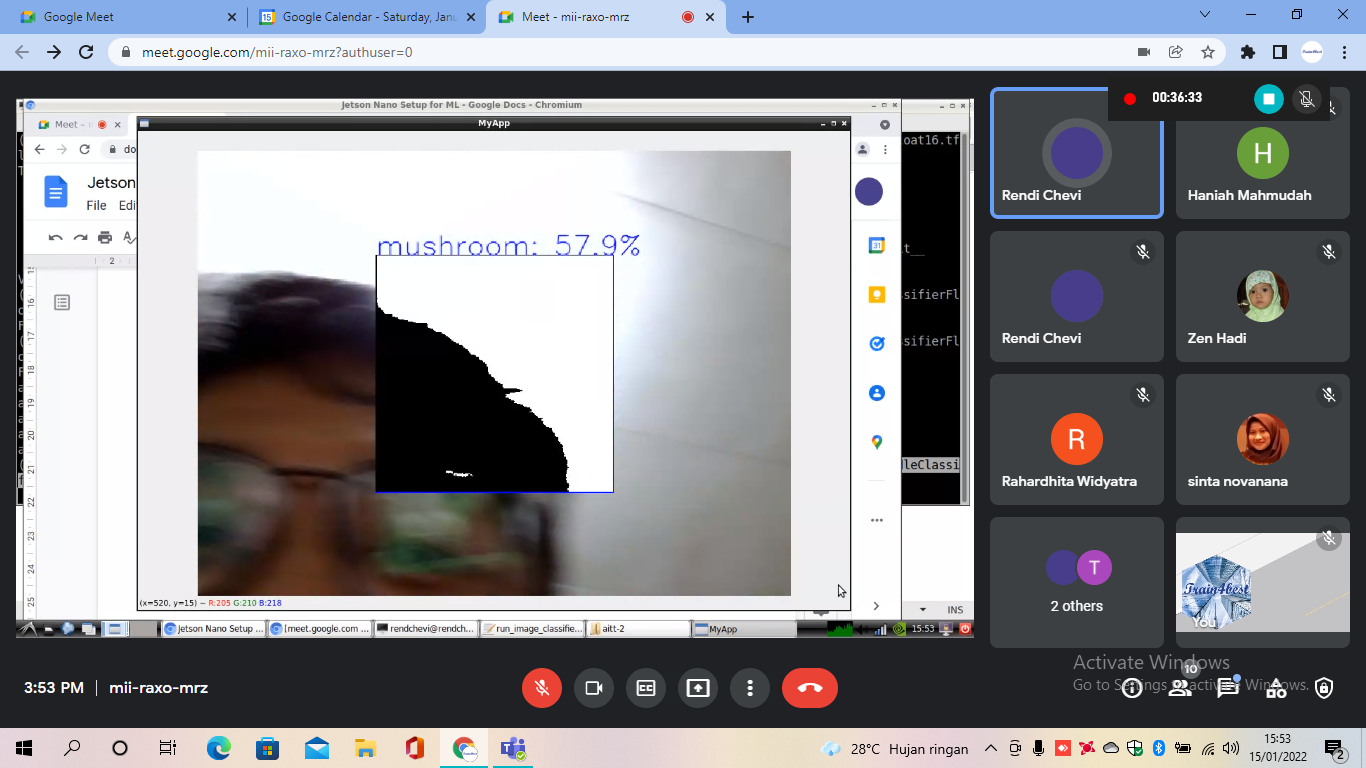This screenshot has height=768, width=1366.
Task: Click the muted mic icon in the recorder bar
Action: pyautogui.click(x=1305, y=98)
